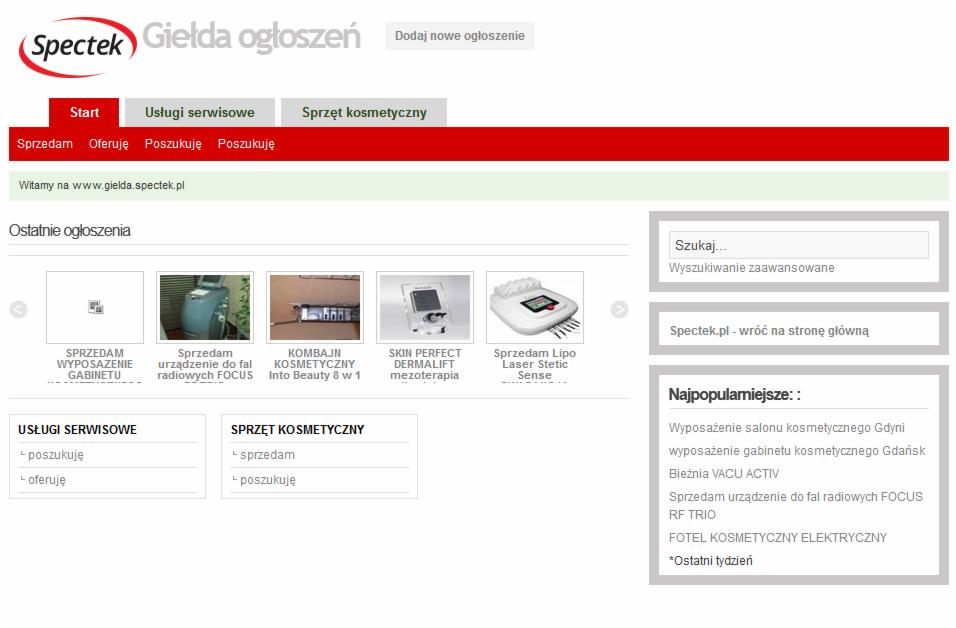Viewport: 956px width, 628px height.
Task: Click the Spectek logo
Action: tap(78, 45)
